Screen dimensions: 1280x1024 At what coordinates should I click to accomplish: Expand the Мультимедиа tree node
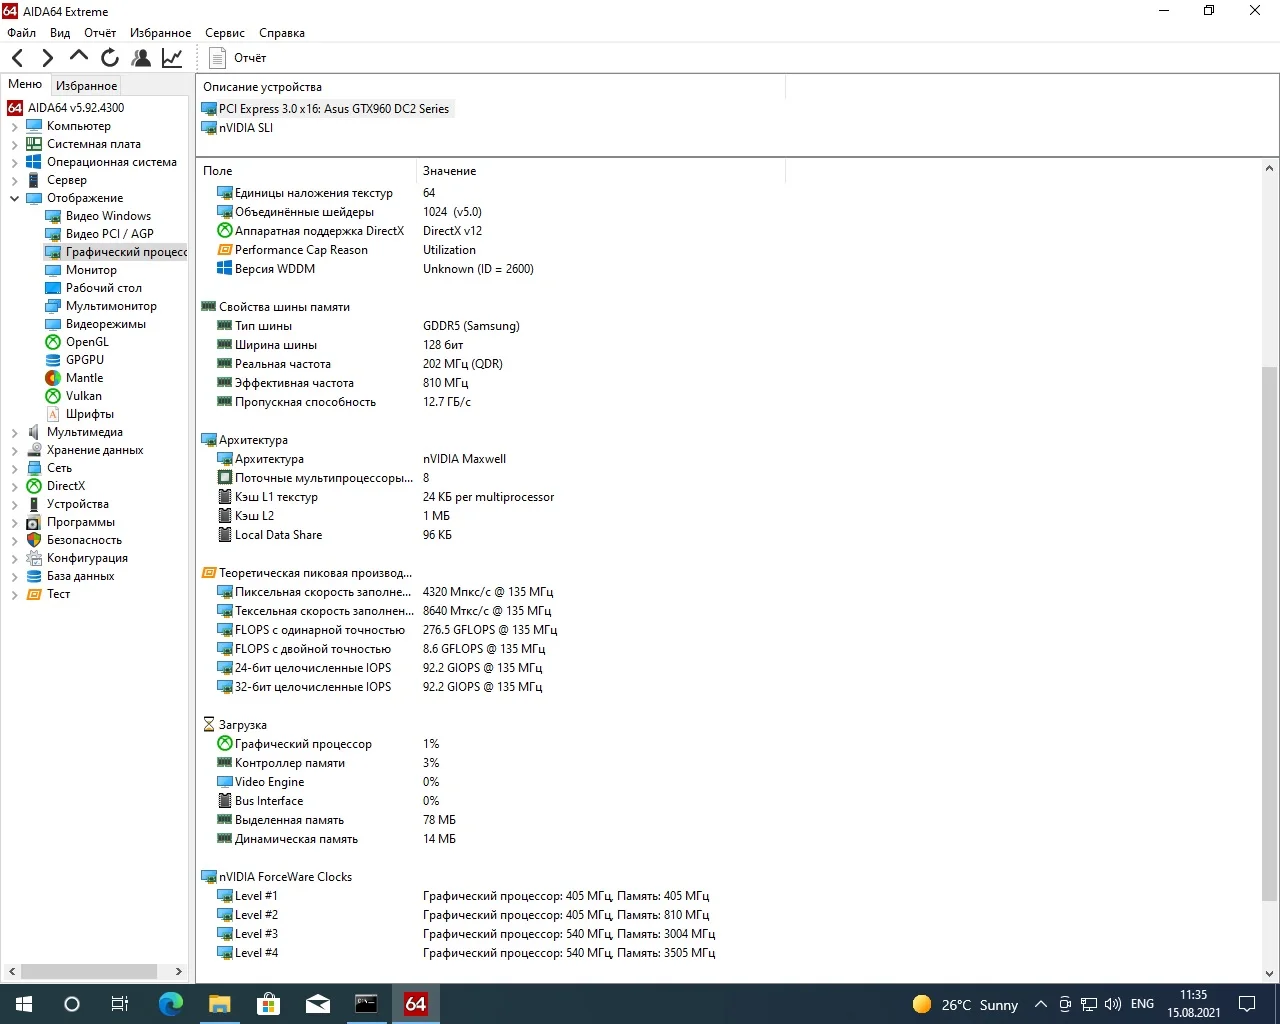pyautogui.click(x=14, y=433)
